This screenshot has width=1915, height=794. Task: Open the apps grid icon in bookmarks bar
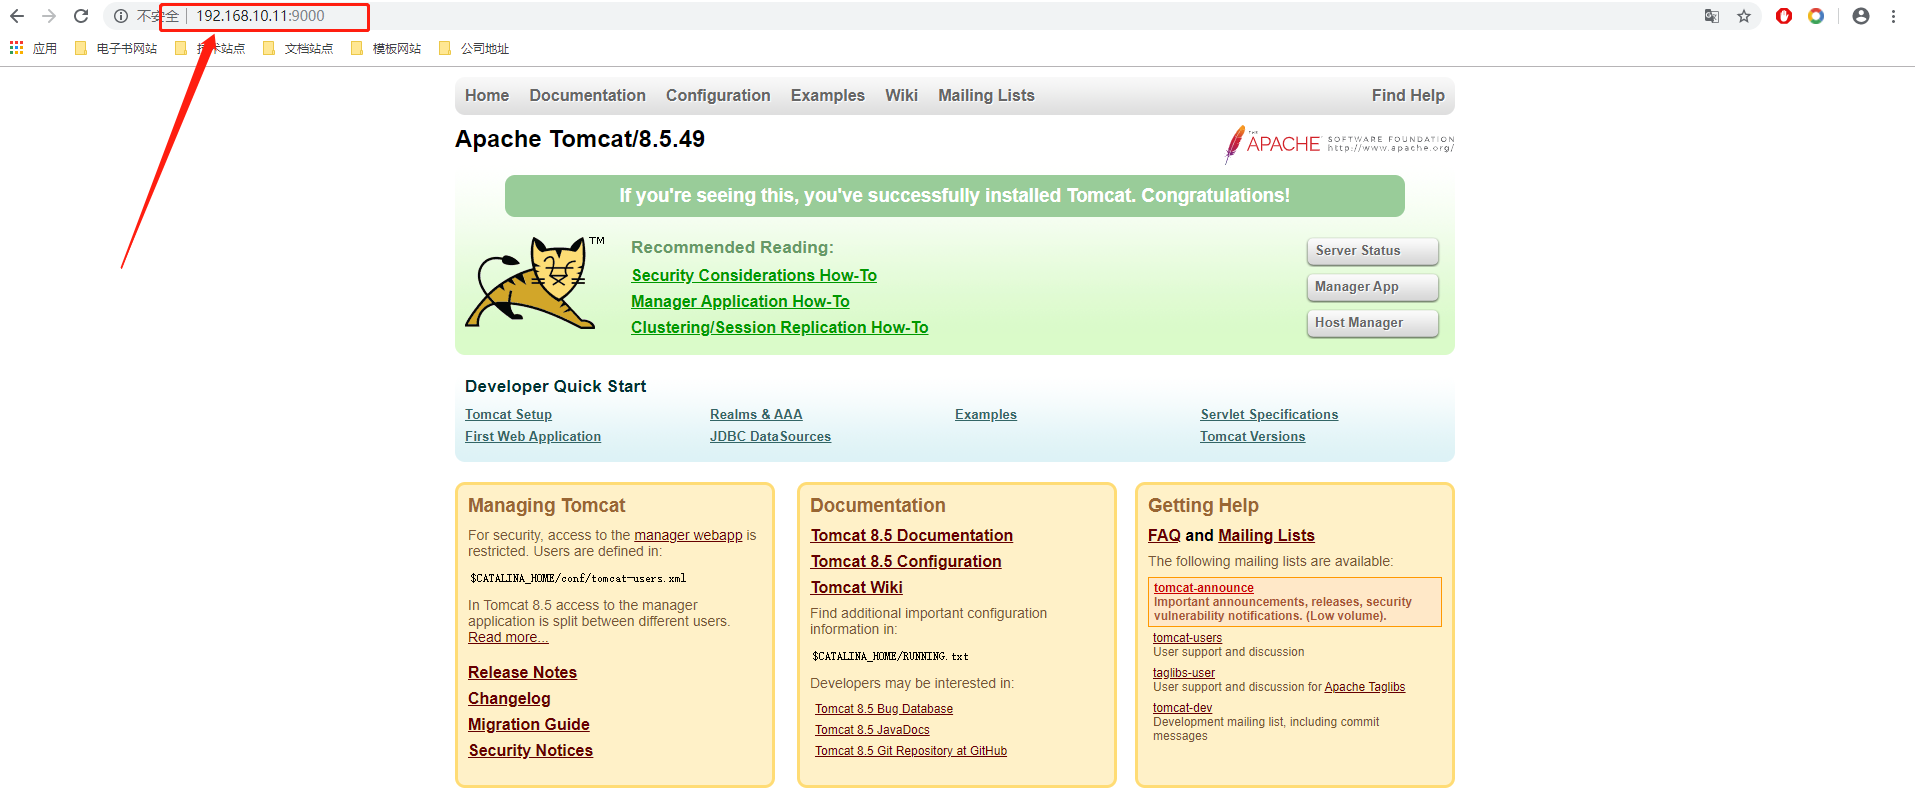point(16,48)
